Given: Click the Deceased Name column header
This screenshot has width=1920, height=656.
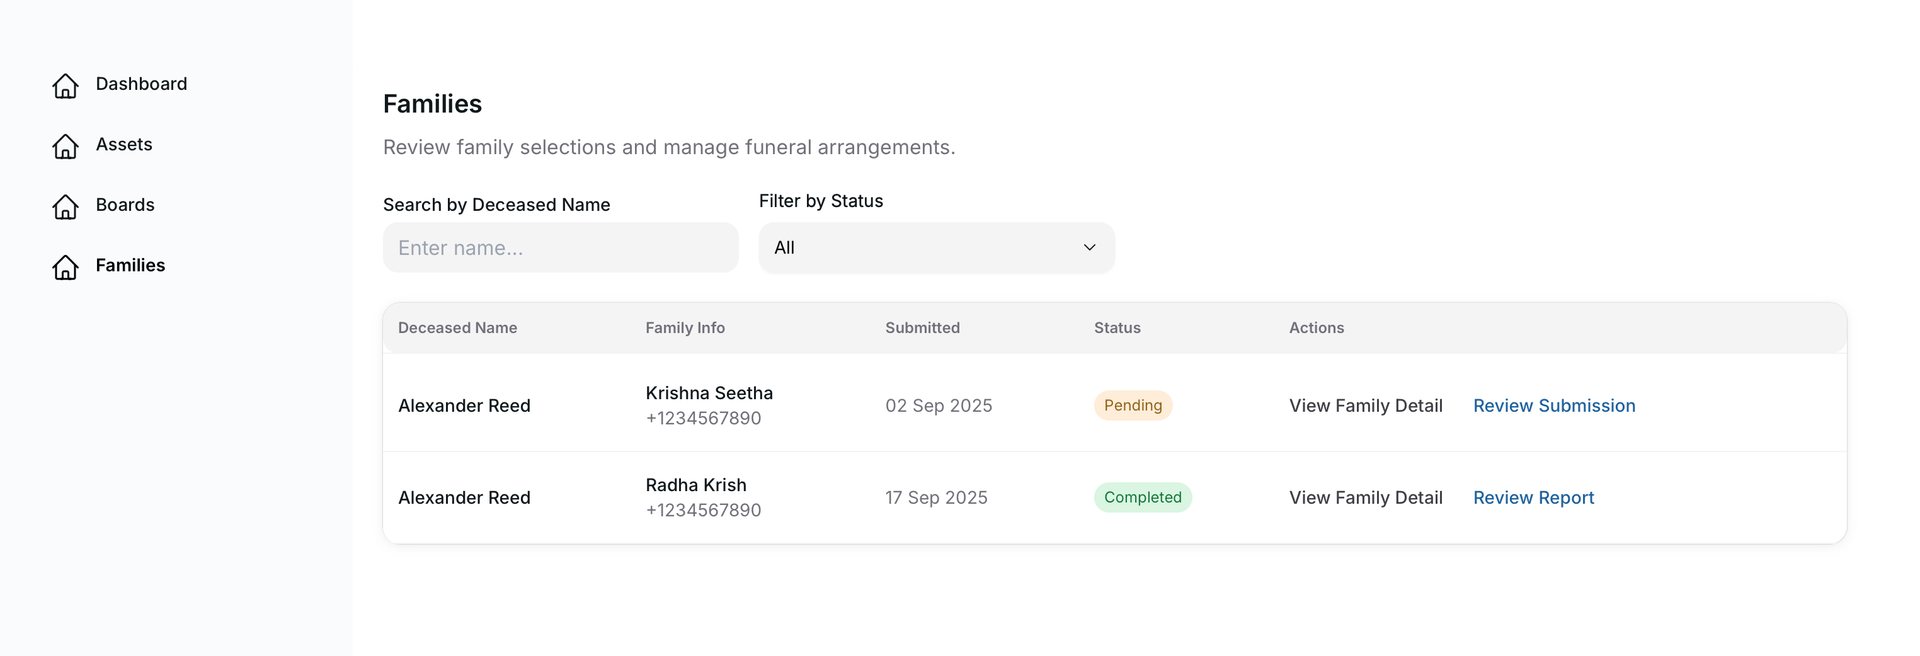Looking at the screenshot, I should 457,328.
